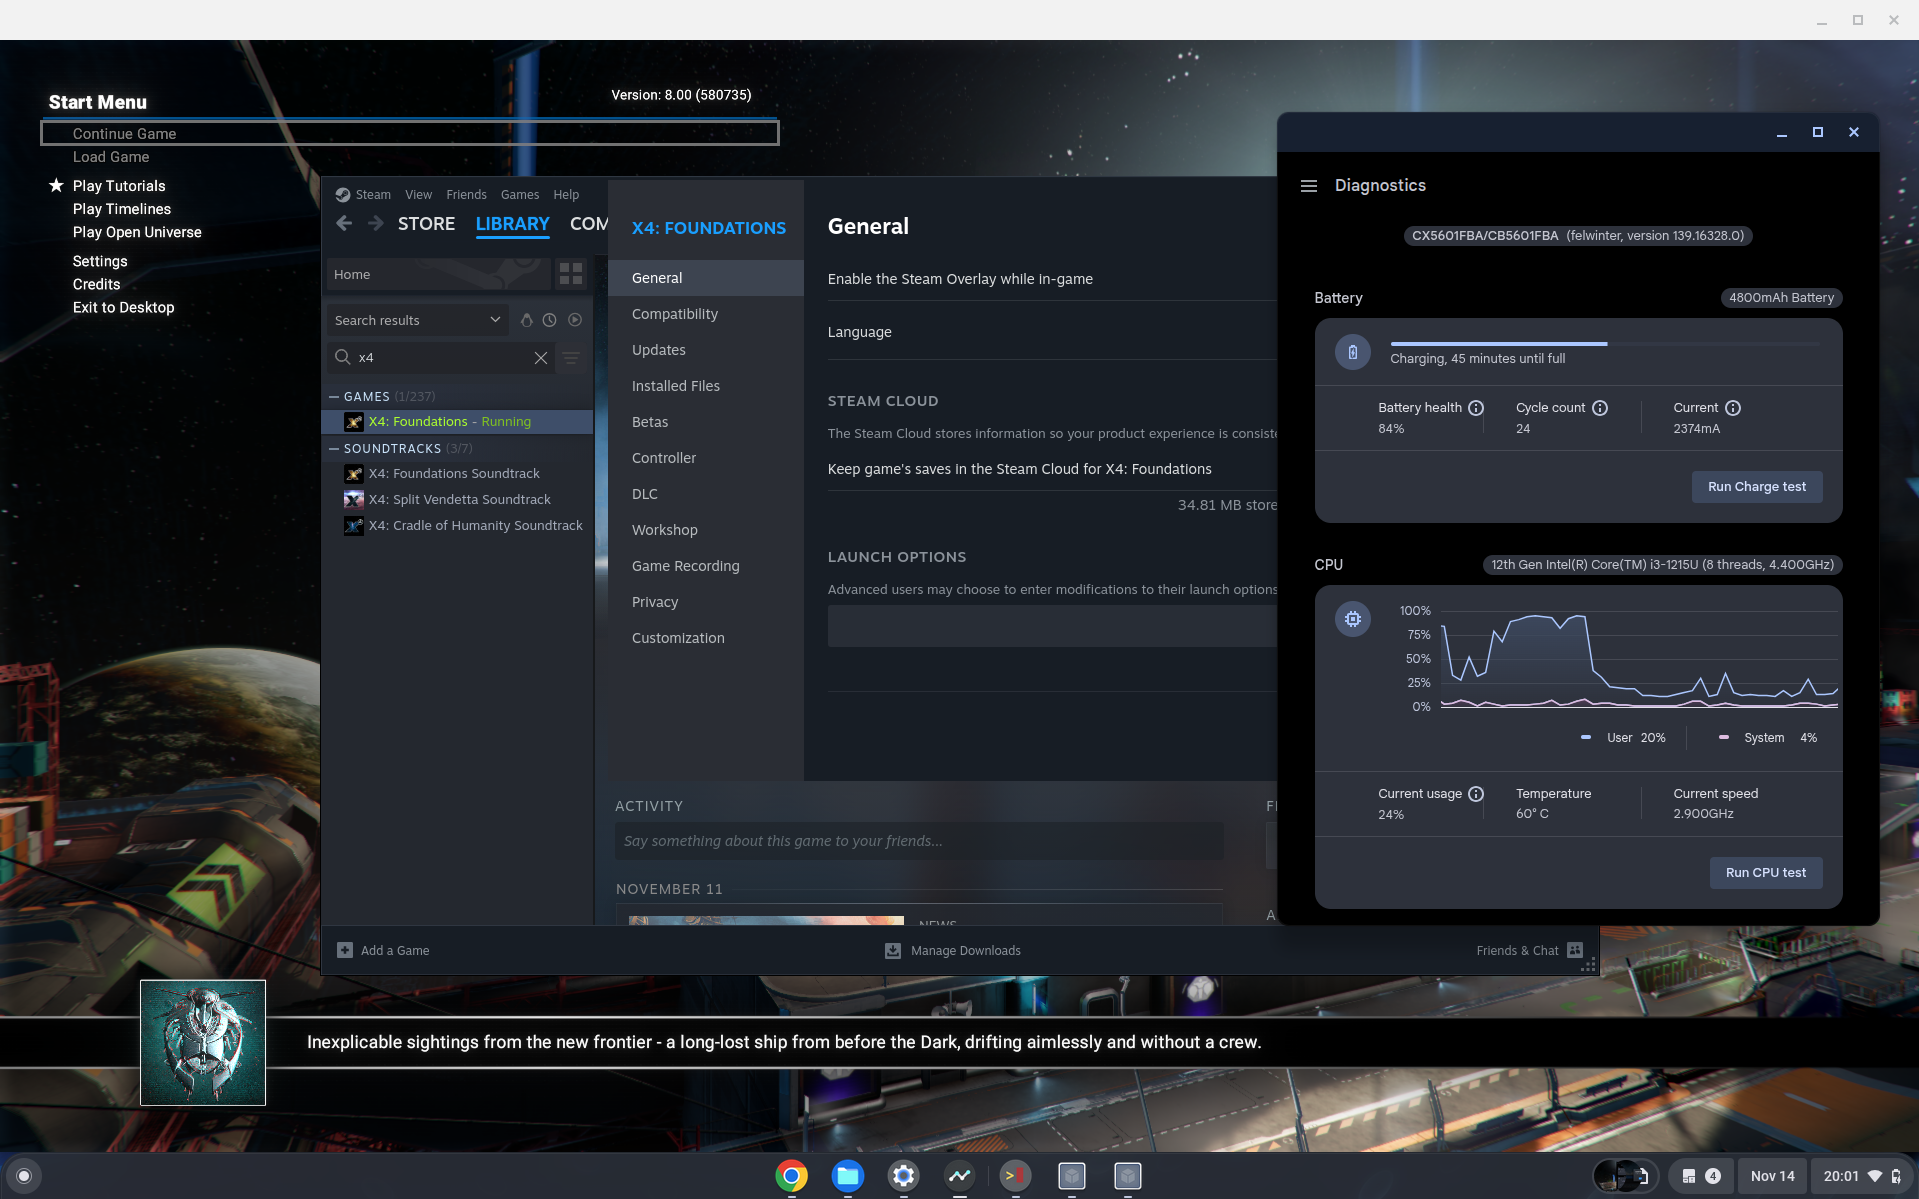Open the Friends menu in Steam

tap(466, 195)
